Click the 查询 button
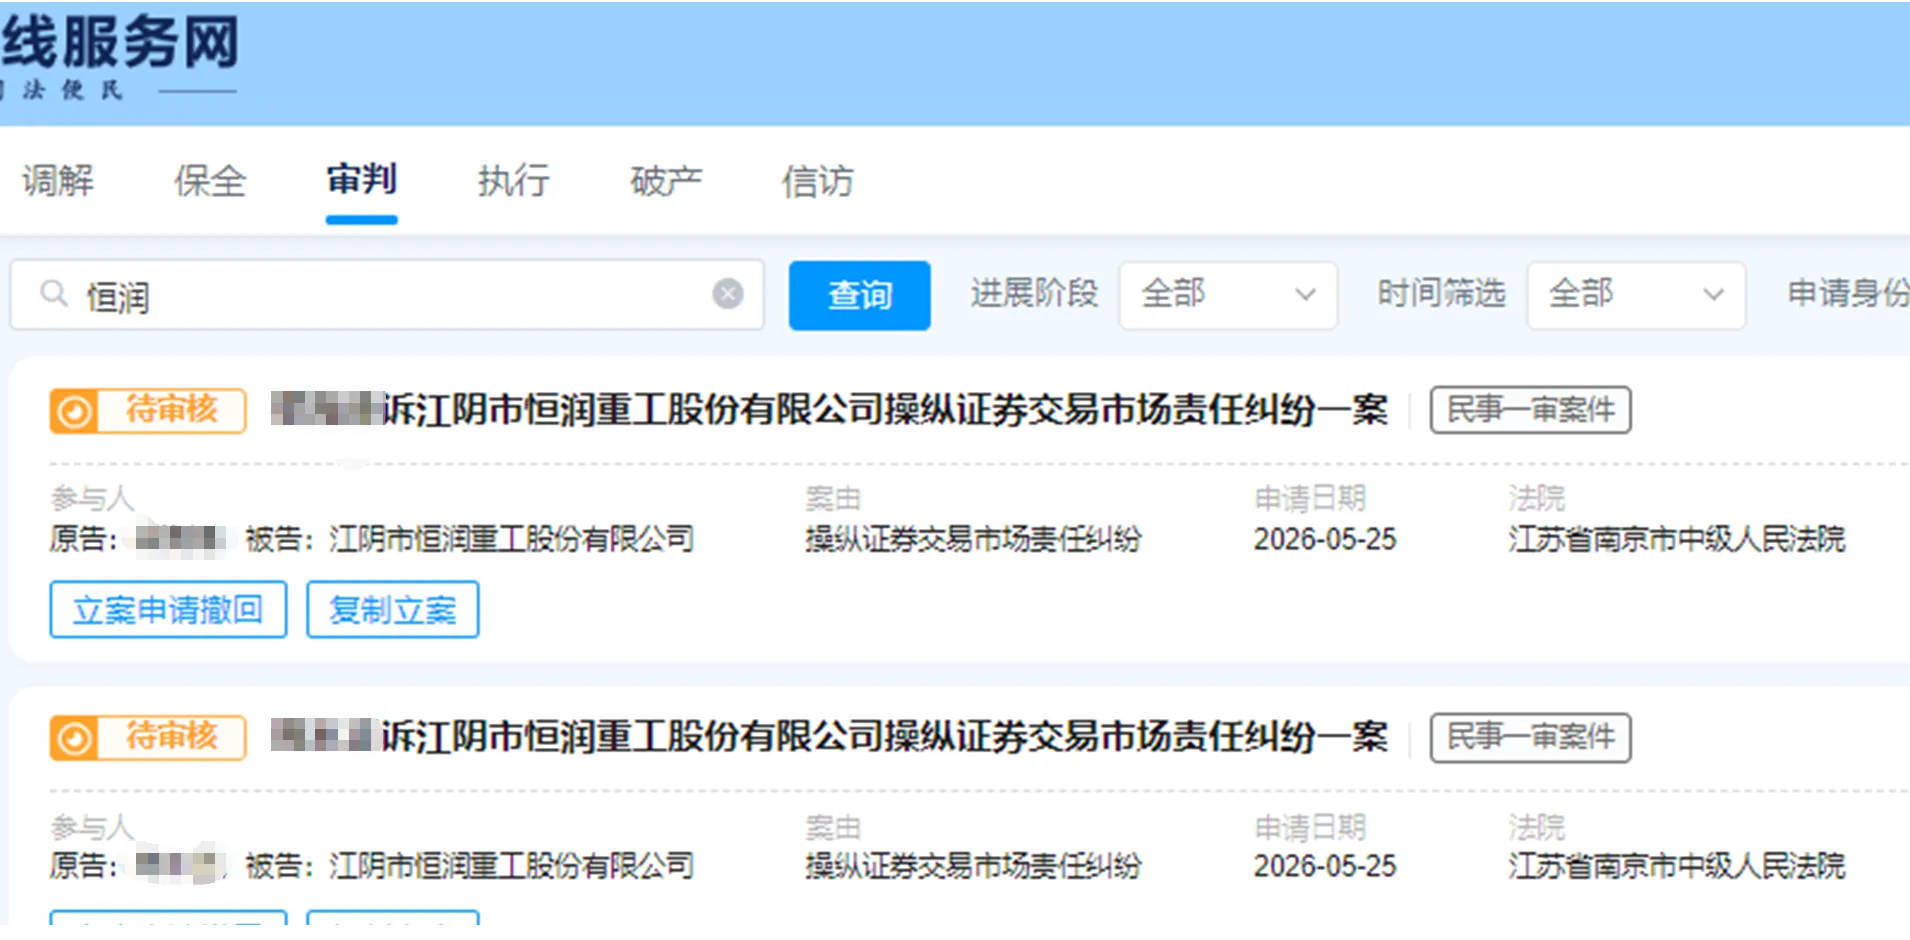Image resolution: width=1910 pixels, height=940 pixels. [x=860, y=295]
